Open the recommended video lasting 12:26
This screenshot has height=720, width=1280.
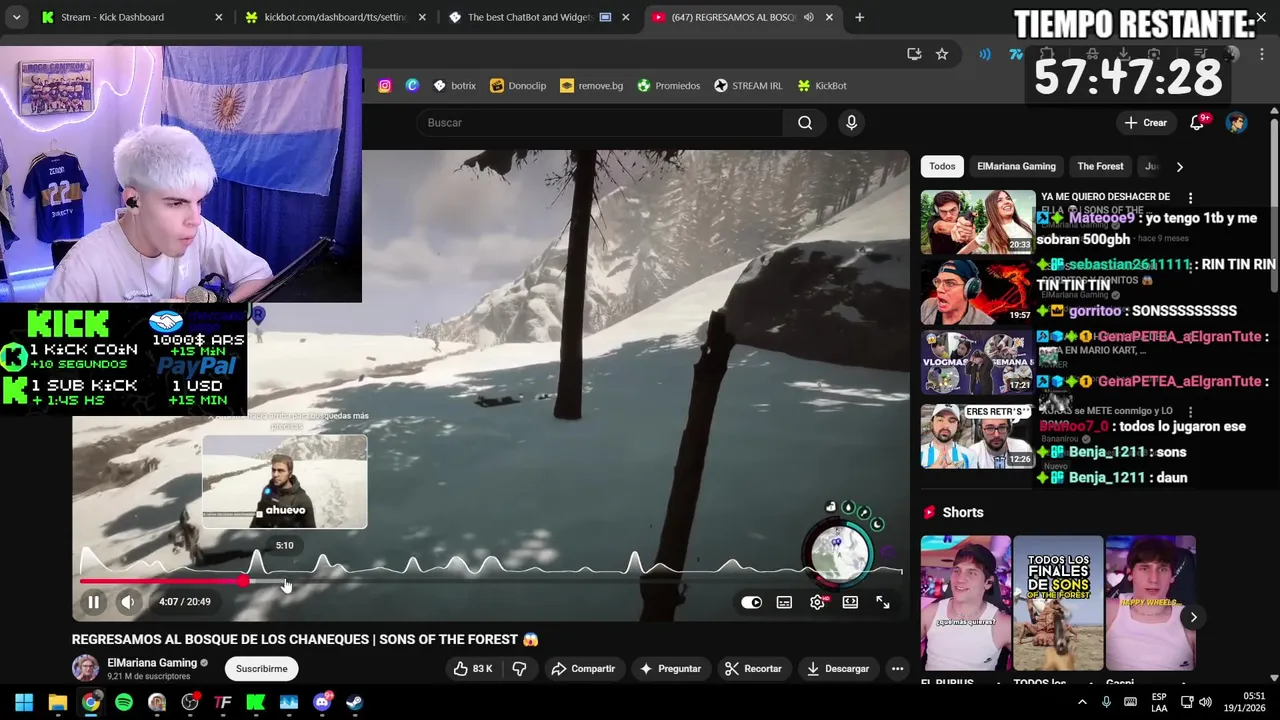coord(977,435)
